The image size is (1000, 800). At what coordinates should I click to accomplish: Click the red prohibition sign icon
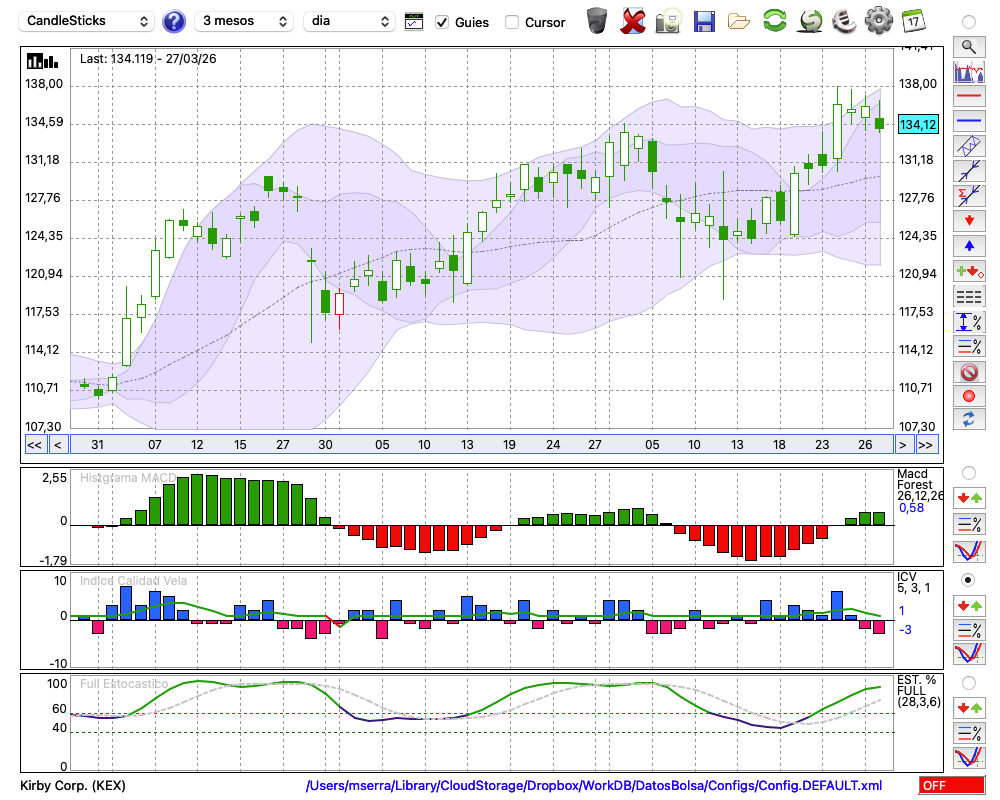tap(968, 372)
